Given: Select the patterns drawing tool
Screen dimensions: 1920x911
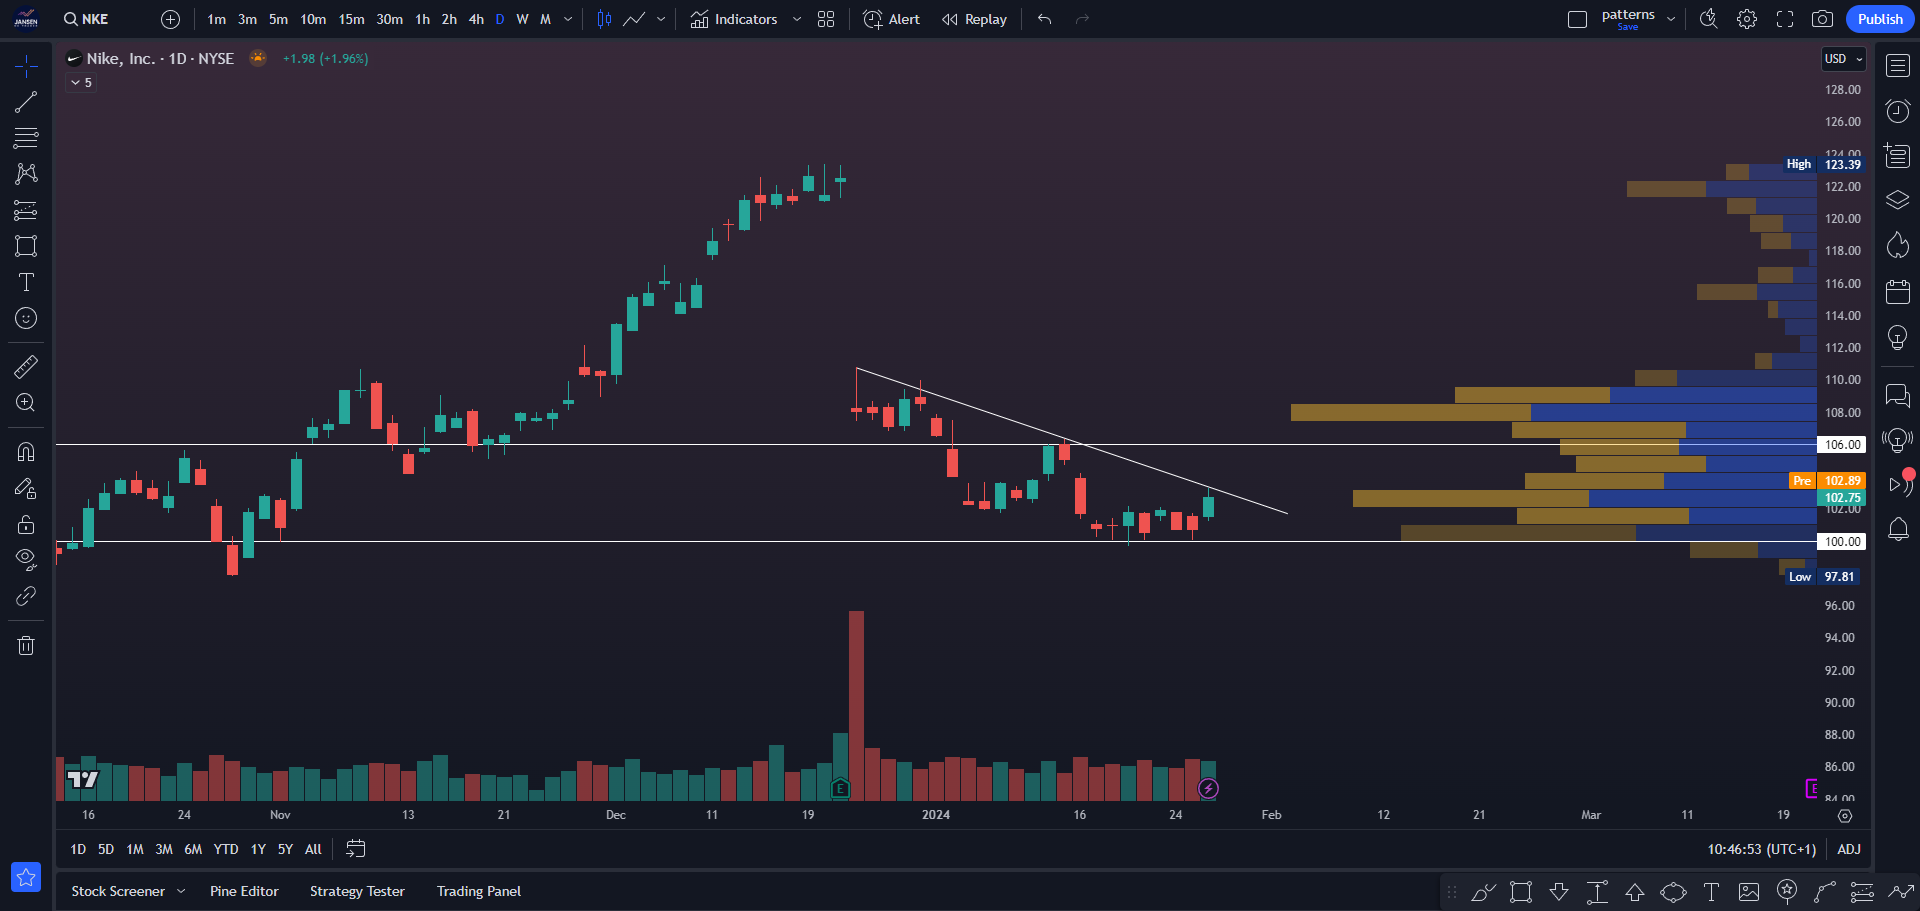Looking at the screenshot, I should (x=26, y=174).
